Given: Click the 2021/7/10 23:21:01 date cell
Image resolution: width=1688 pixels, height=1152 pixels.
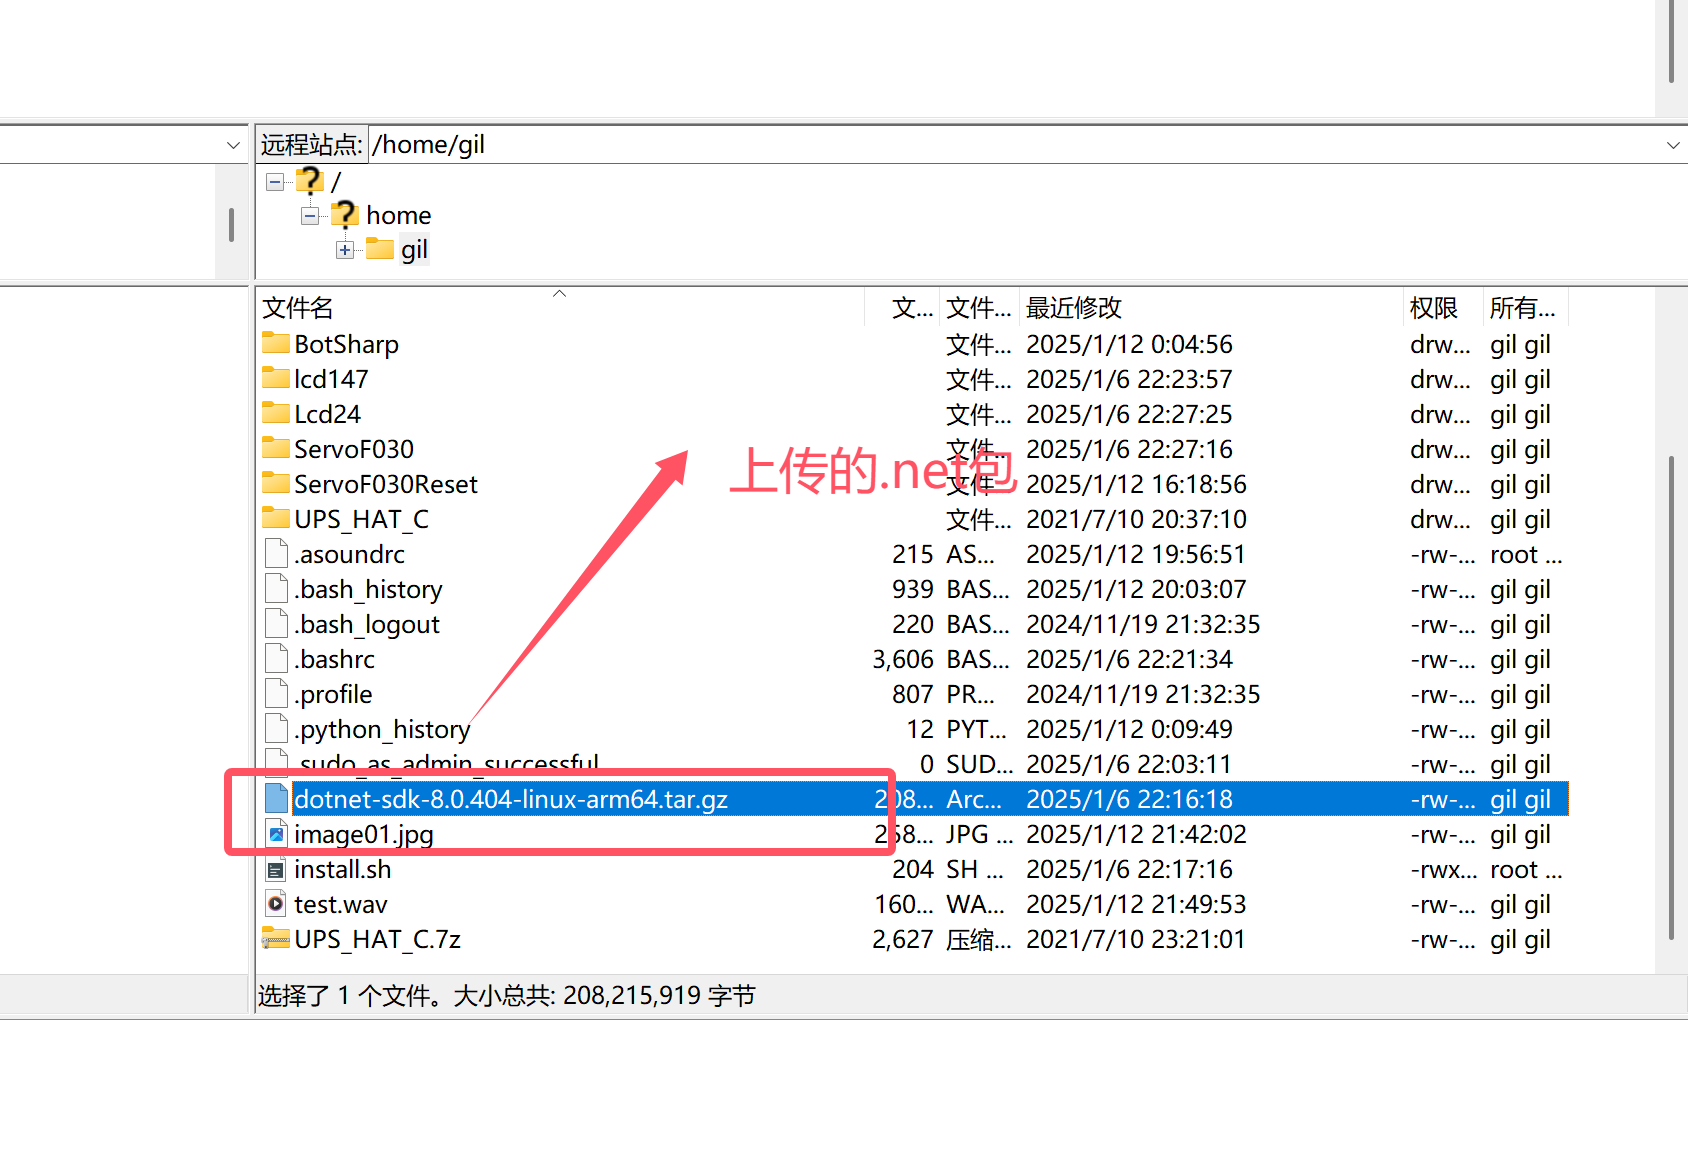Looking at the screenshot, I should click(1136, 939).
